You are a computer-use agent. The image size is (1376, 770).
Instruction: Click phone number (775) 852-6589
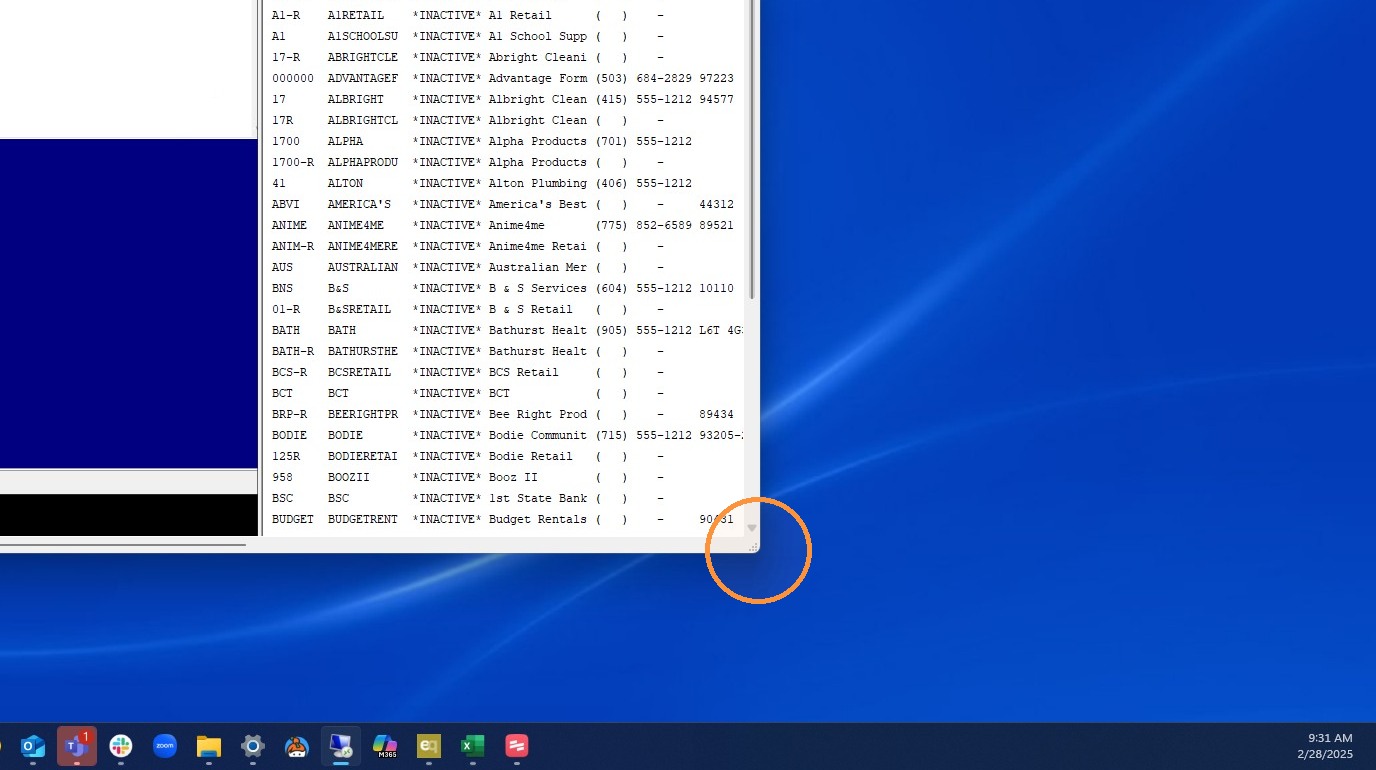(643, 225)
